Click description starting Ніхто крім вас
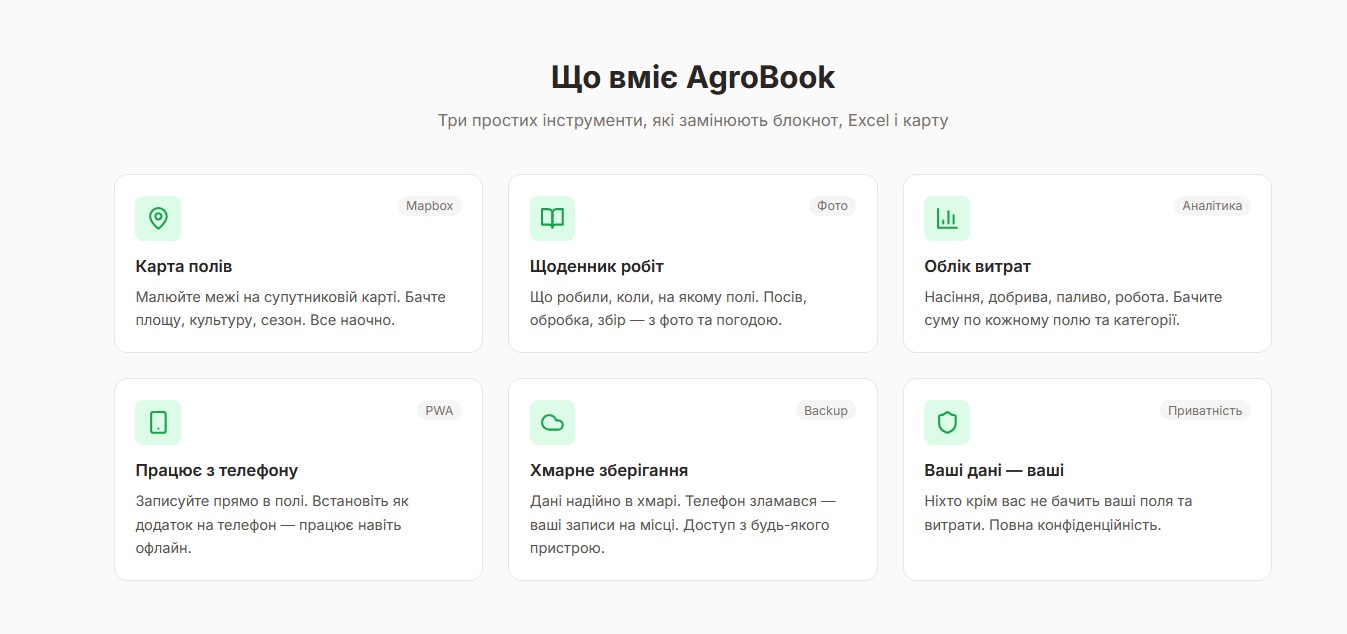The width and height of the screenshot is (1347, 634). [1058, 513]
